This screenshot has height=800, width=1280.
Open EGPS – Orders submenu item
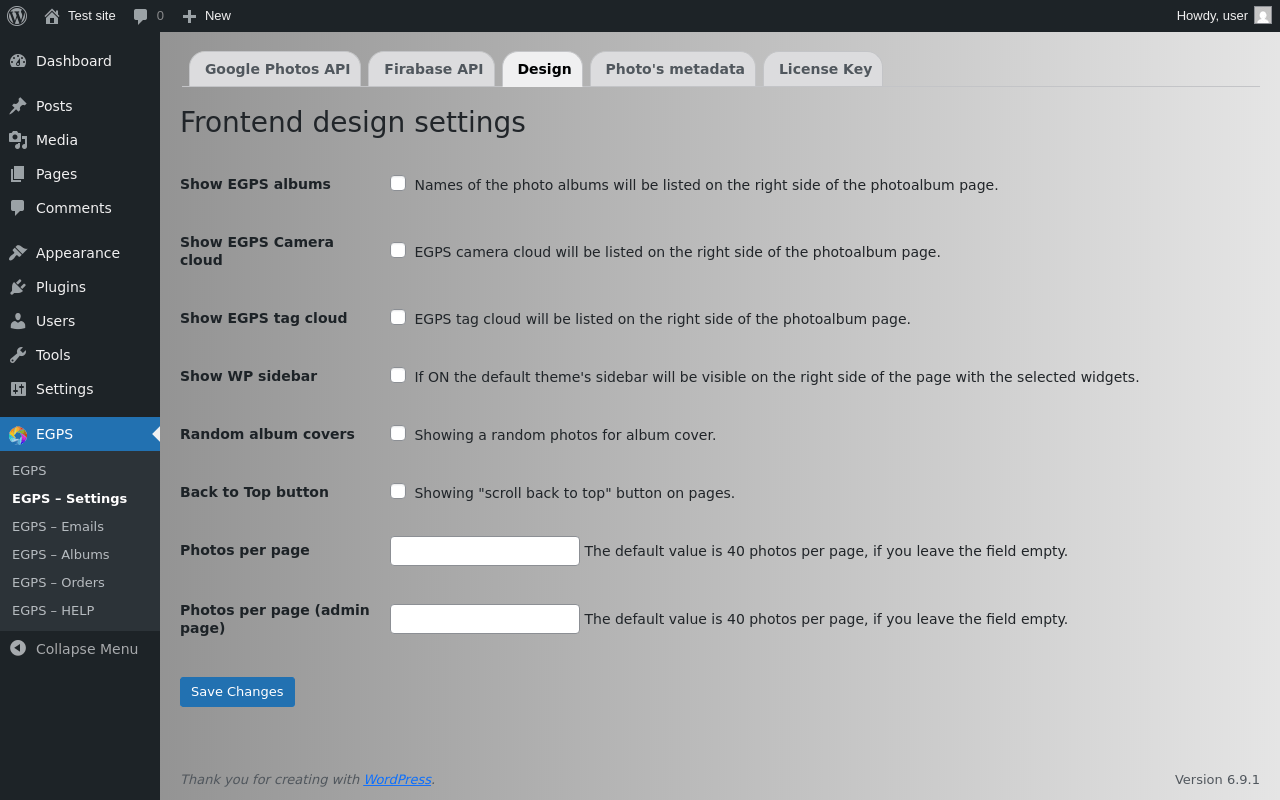pyautogui.click(x=58, y=582)
